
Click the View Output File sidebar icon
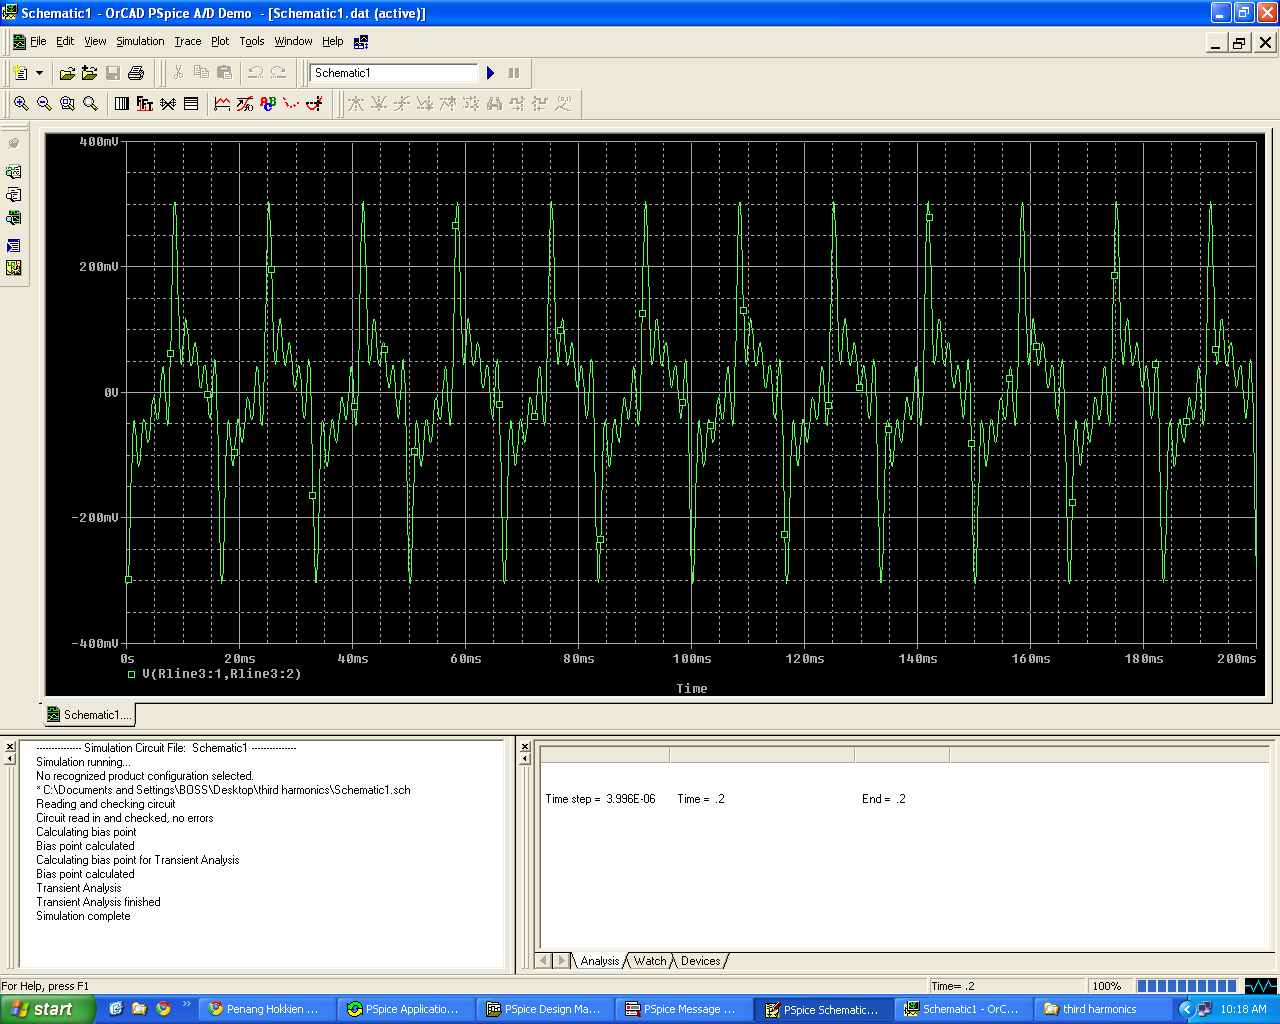(x=14, y=194)
